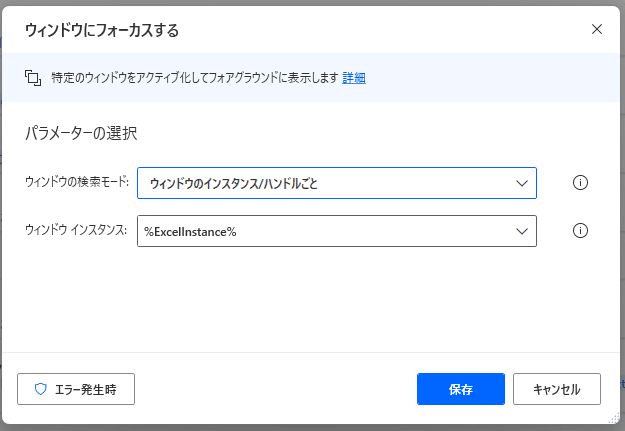Click info icon beside ウィンドウの検索モード dropdown
Screen dimensions: 625x431
(x=580, y=183)
